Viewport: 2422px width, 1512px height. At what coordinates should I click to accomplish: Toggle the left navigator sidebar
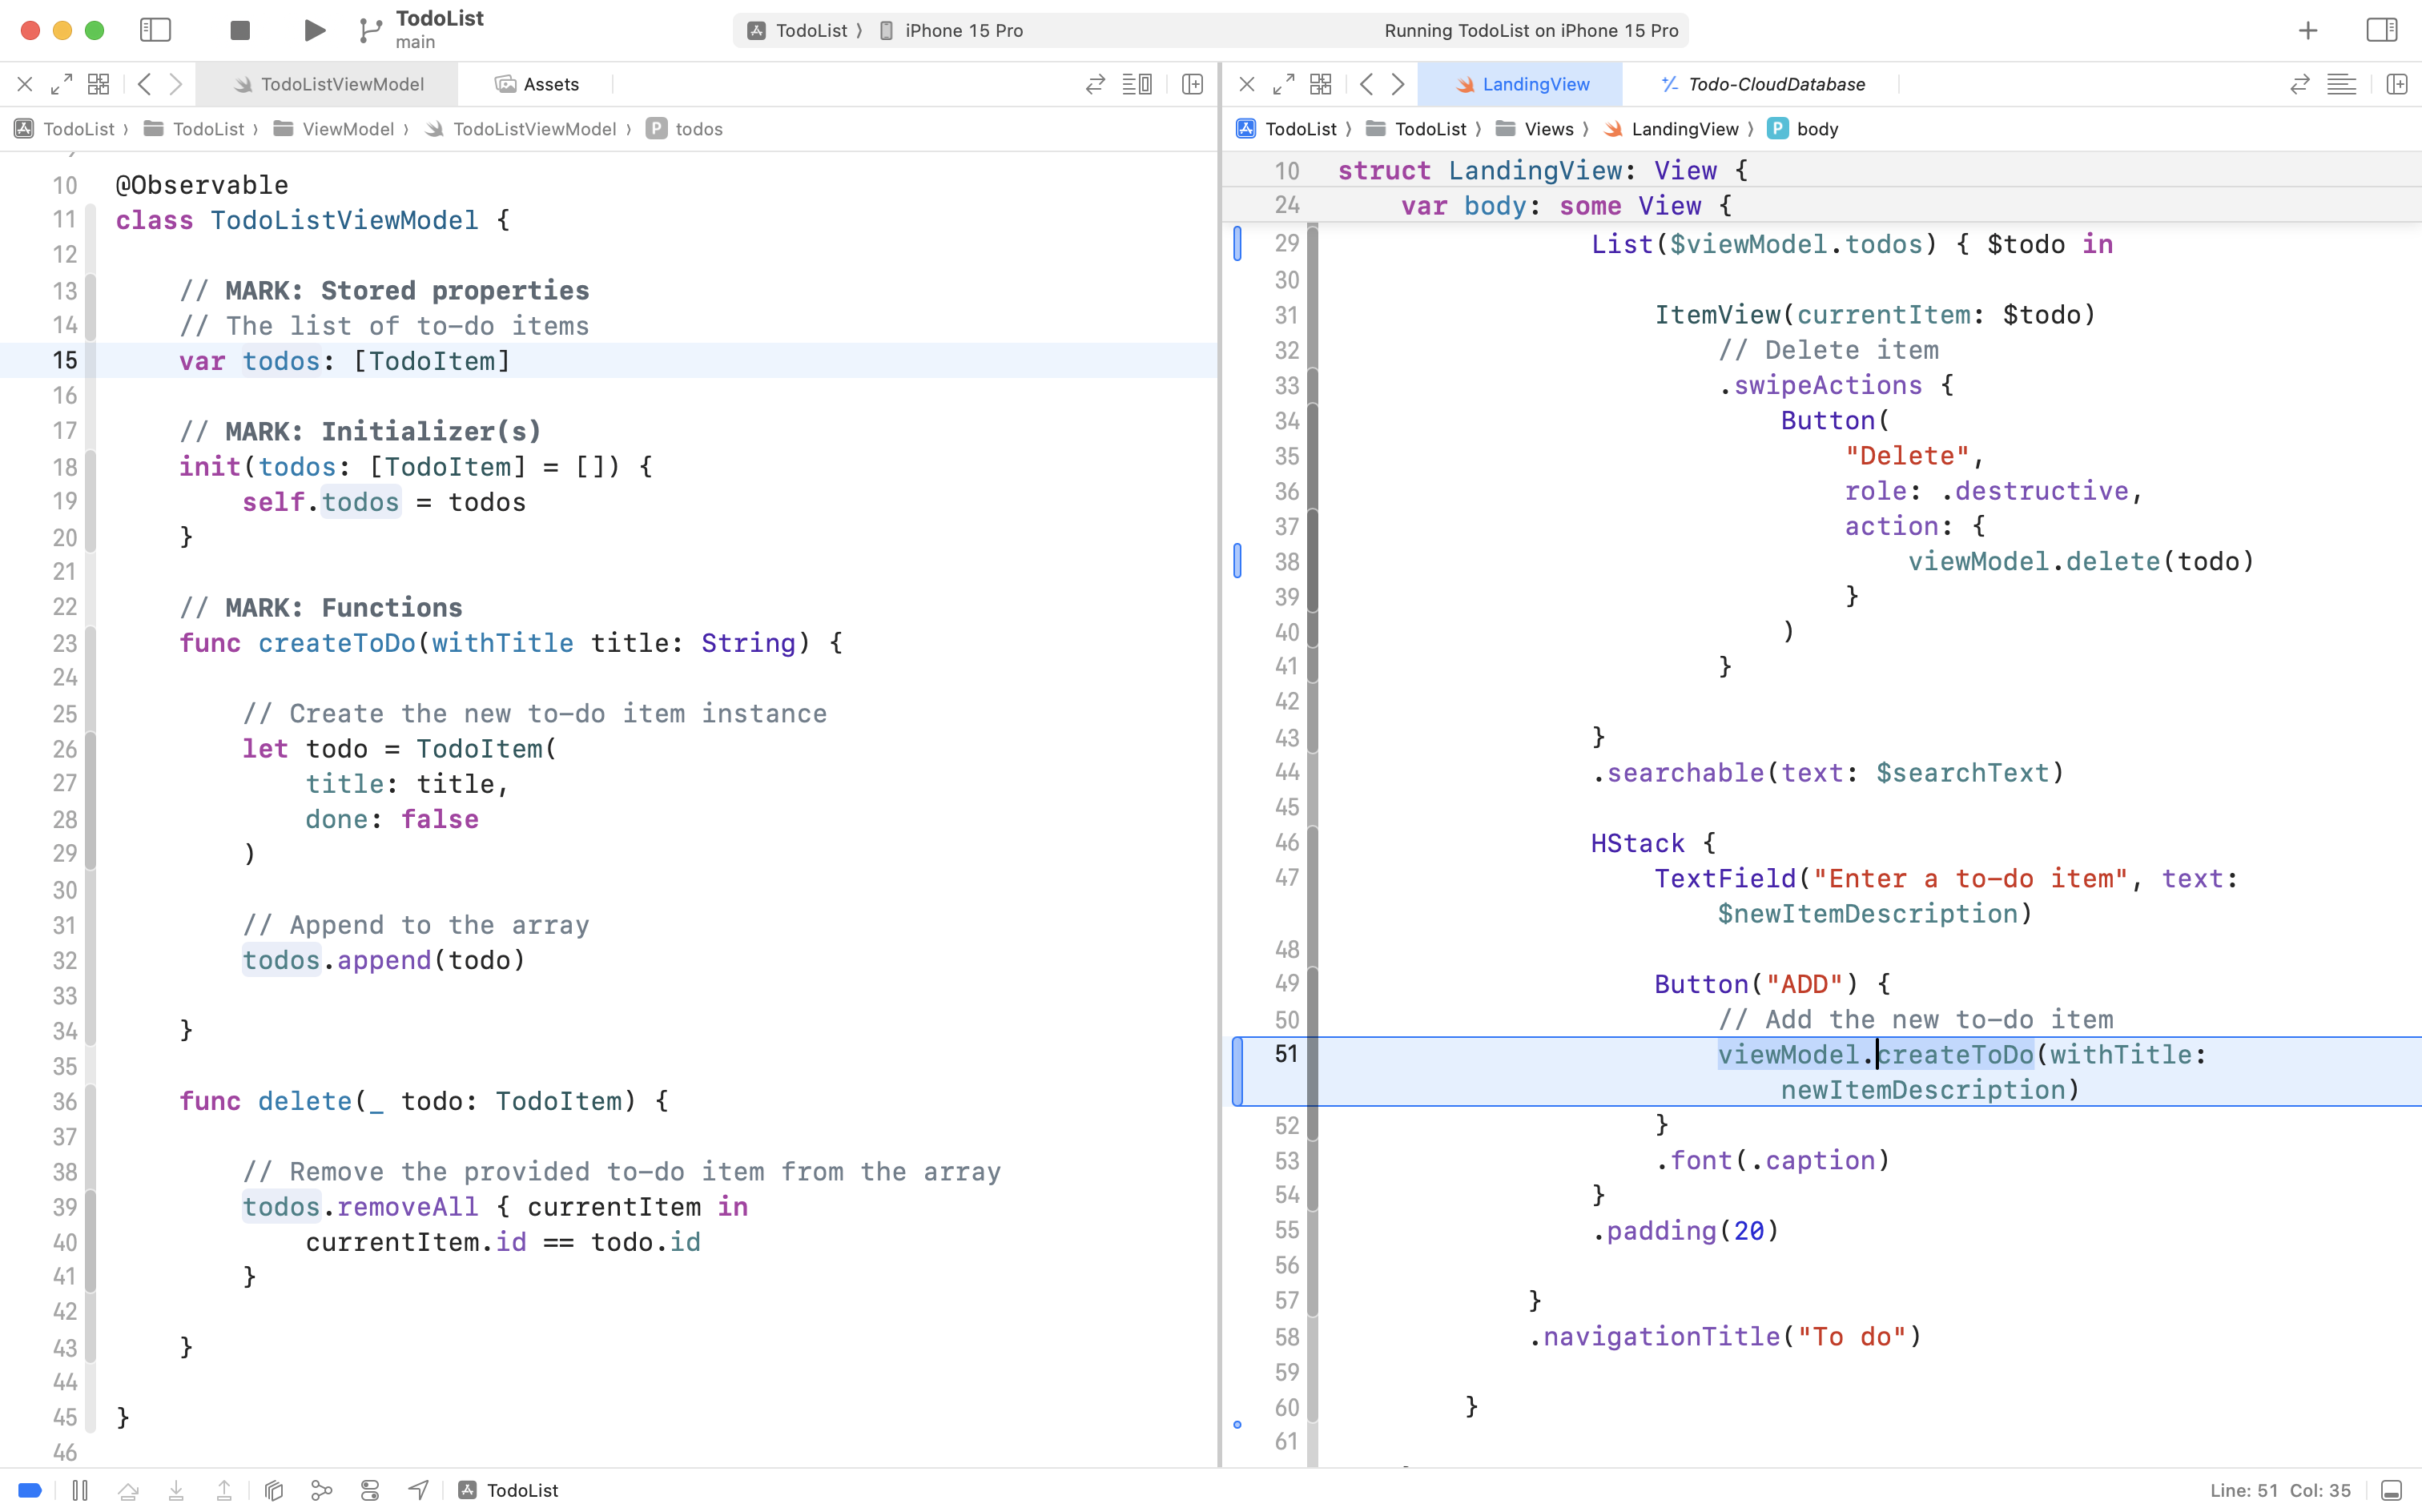[x=155, y=30]
